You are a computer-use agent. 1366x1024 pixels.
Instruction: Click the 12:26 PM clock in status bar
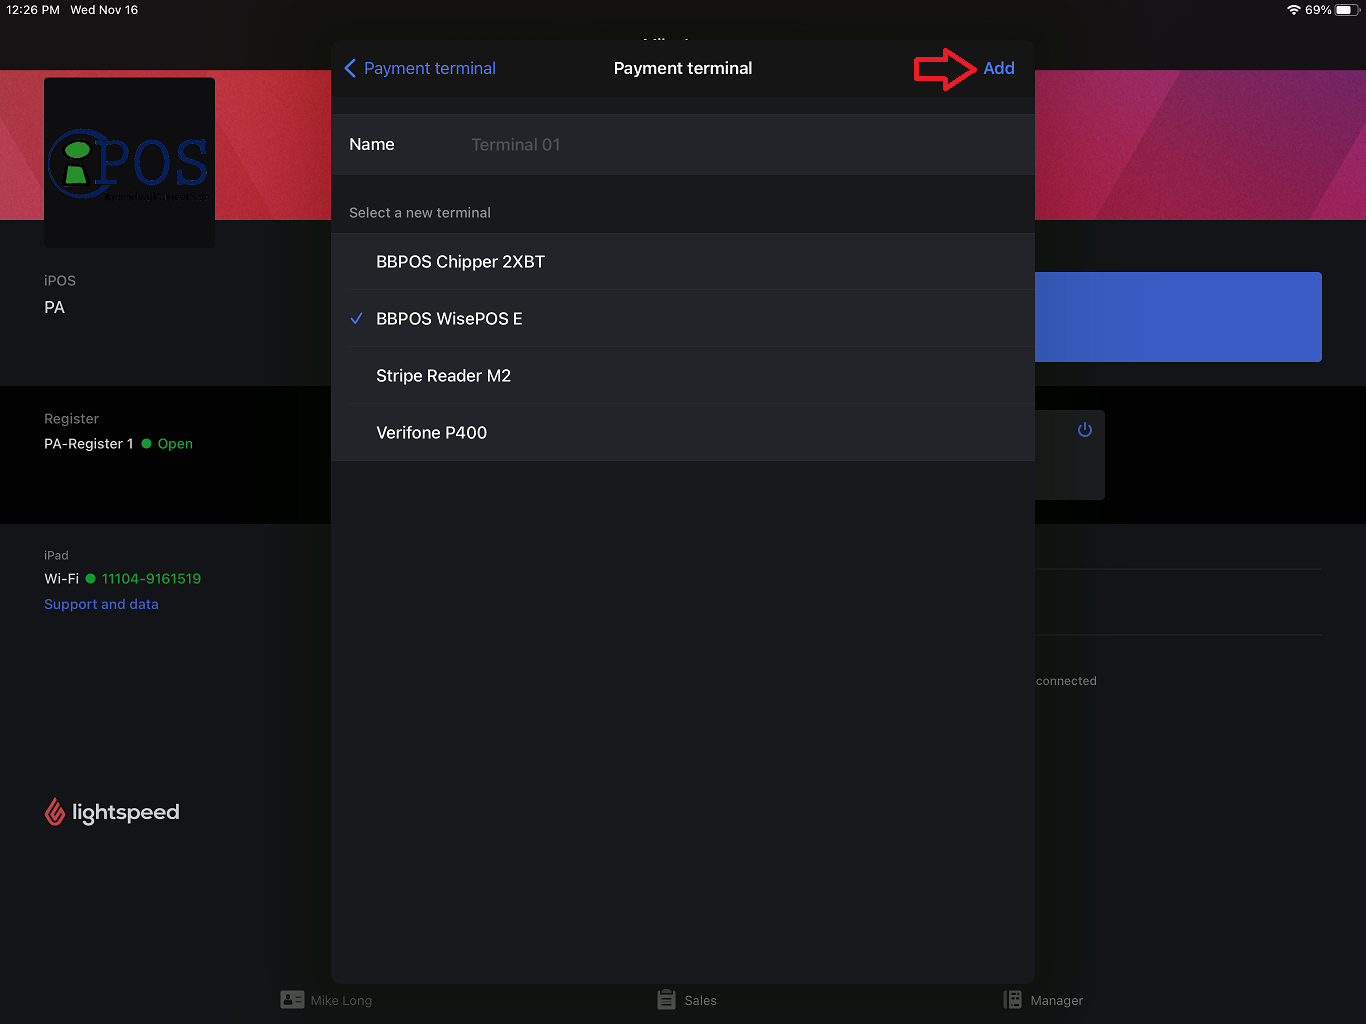coord(33,10)
